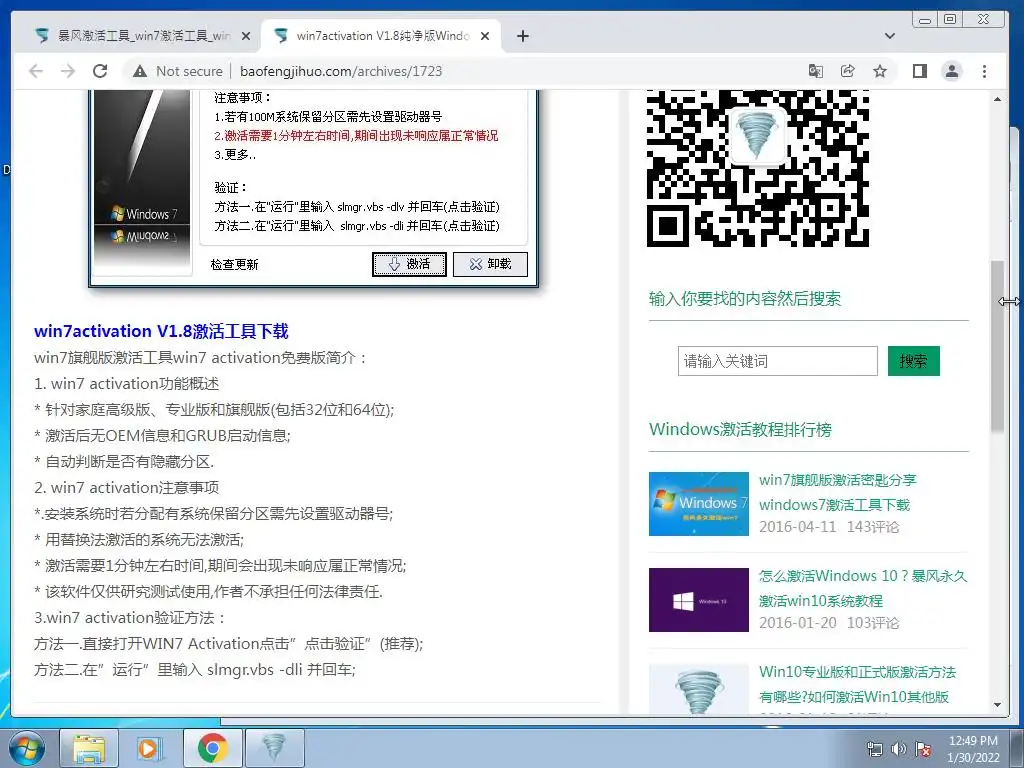
Task: Open Chrome's three-dot menu
Action: pyautogui.click(x=984, y=71)
